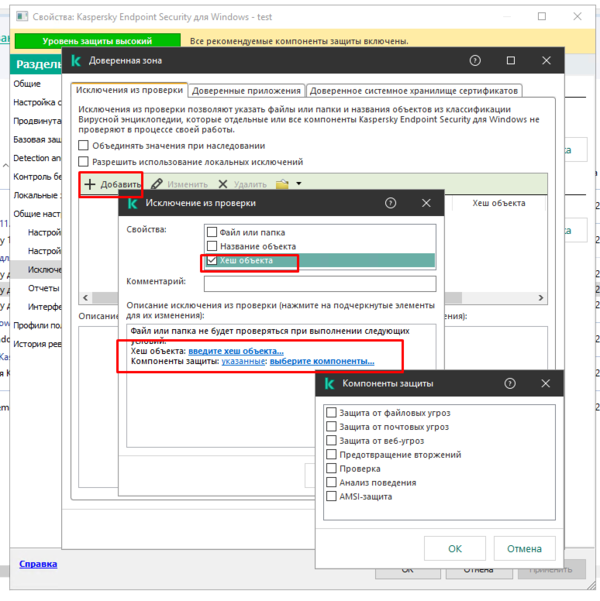The height and width of the screenshot is (601, 600).
Task: Click Kaspersky logo in Компоненты защиты title
Action: click(328, 383)
